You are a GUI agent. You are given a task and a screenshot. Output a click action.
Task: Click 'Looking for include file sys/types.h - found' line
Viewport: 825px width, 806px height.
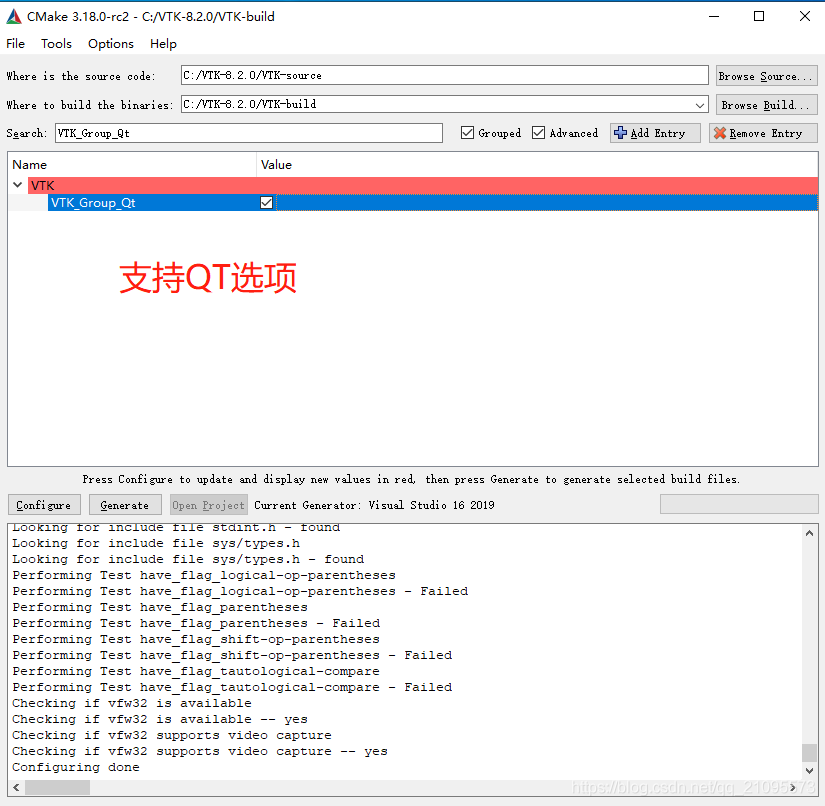[x=188, y=559]
